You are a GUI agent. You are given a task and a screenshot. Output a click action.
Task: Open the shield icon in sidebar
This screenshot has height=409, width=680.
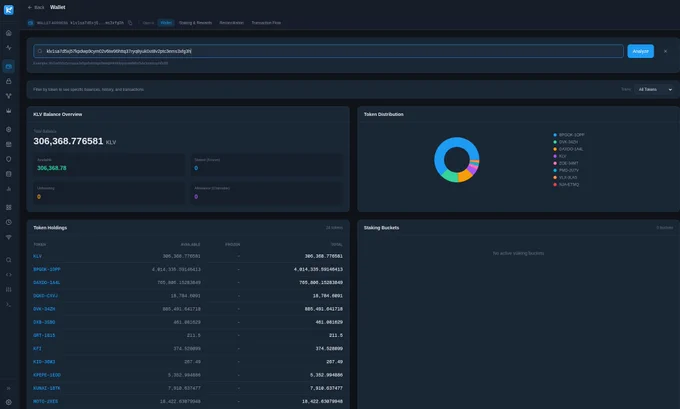9,159
